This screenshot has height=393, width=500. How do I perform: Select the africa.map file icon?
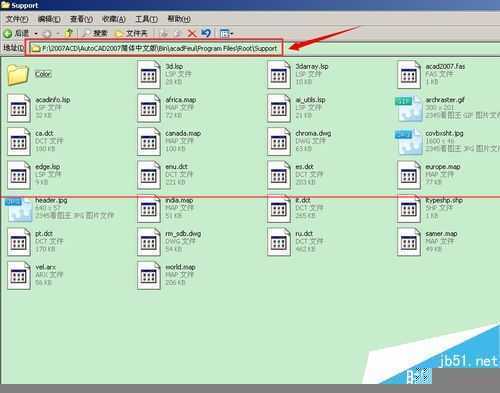(149, 108)
